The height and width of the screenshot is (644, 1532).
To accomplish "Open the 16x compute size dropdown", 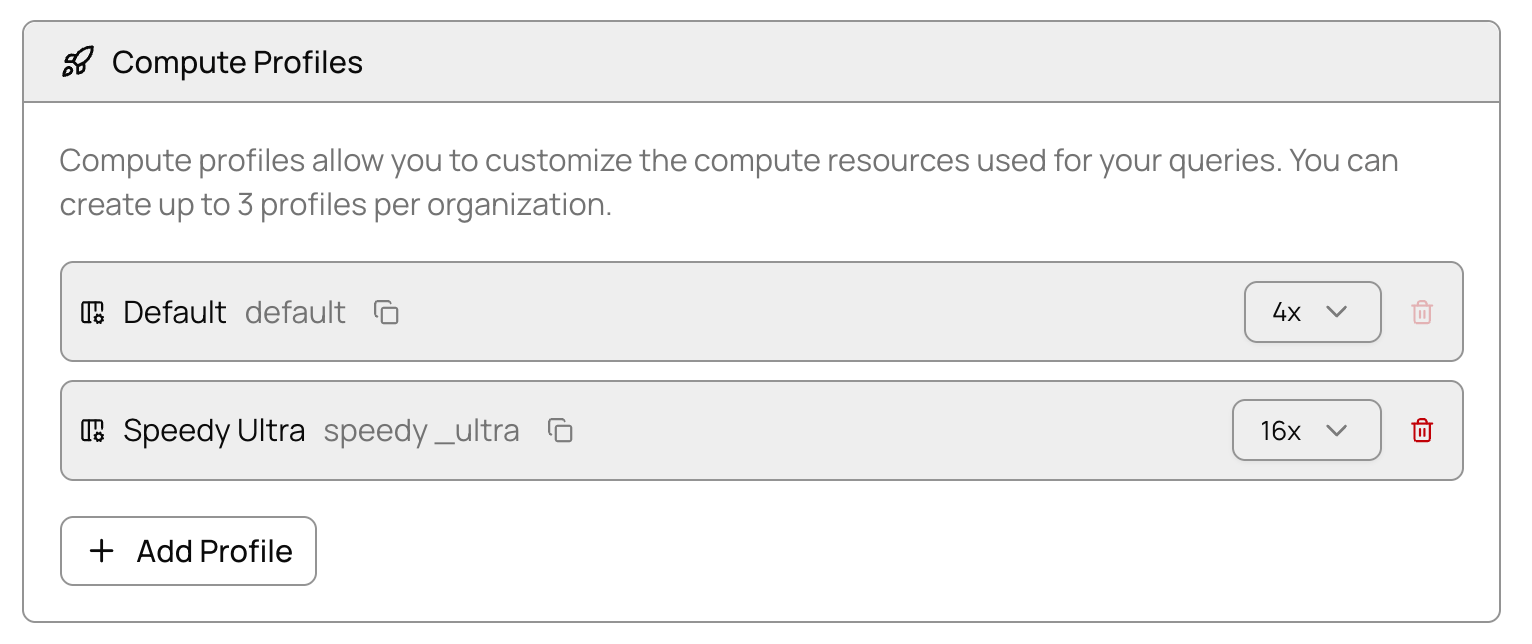I will click(x=1305, y=431).
